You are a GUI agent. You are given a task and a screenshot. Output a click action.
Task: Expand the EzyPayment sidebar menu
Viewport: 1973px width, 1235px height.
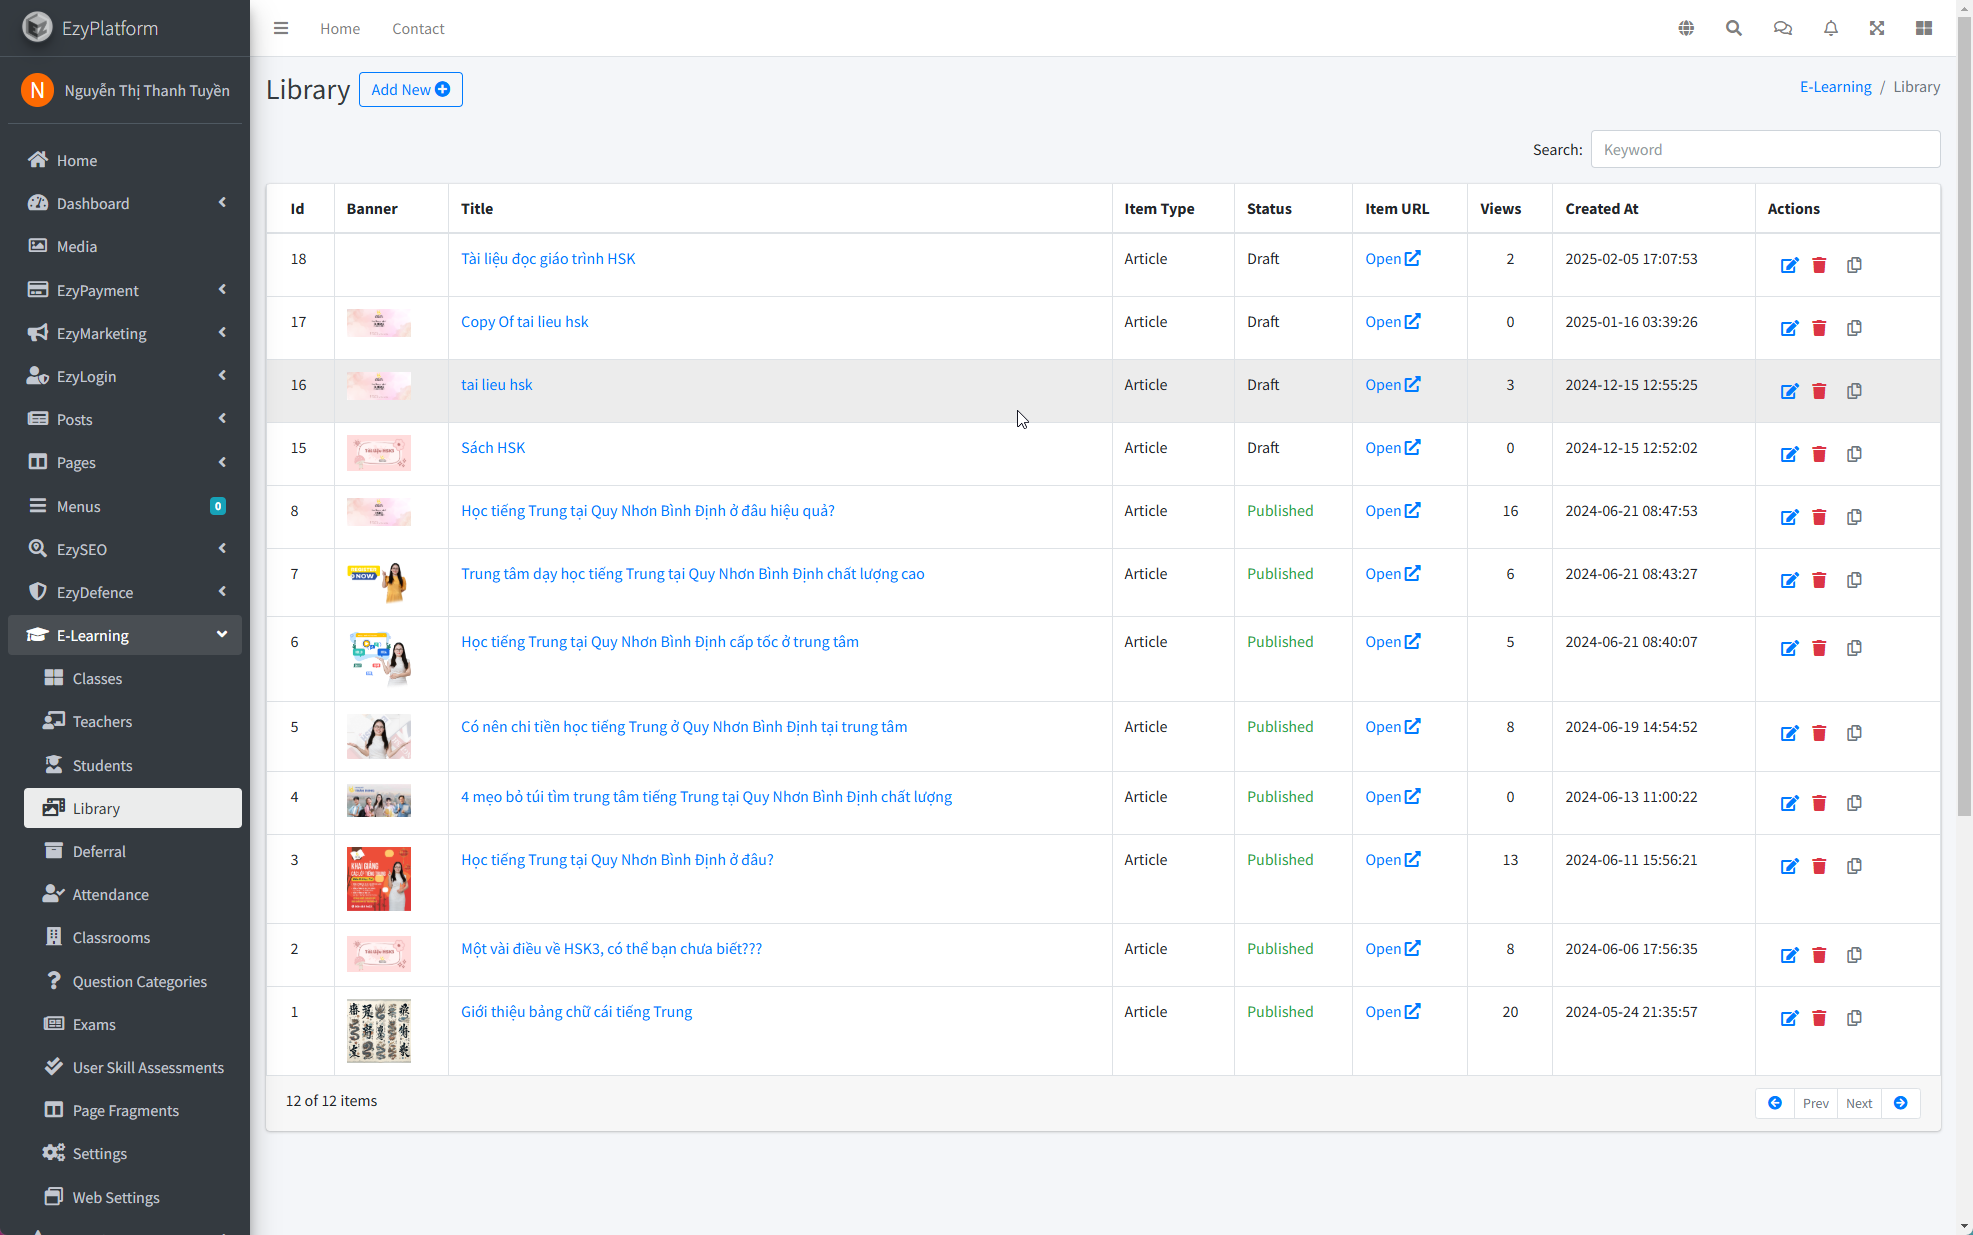(125, 290)
